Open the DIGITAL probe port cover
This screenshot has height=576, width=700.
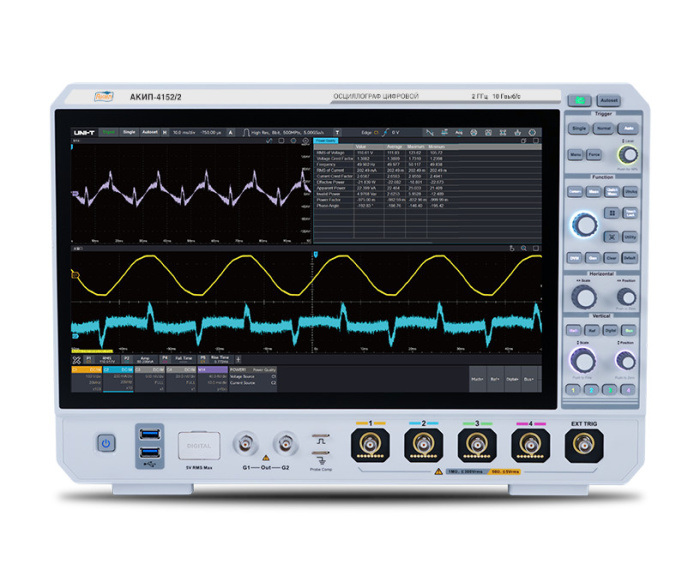[199, 446]
